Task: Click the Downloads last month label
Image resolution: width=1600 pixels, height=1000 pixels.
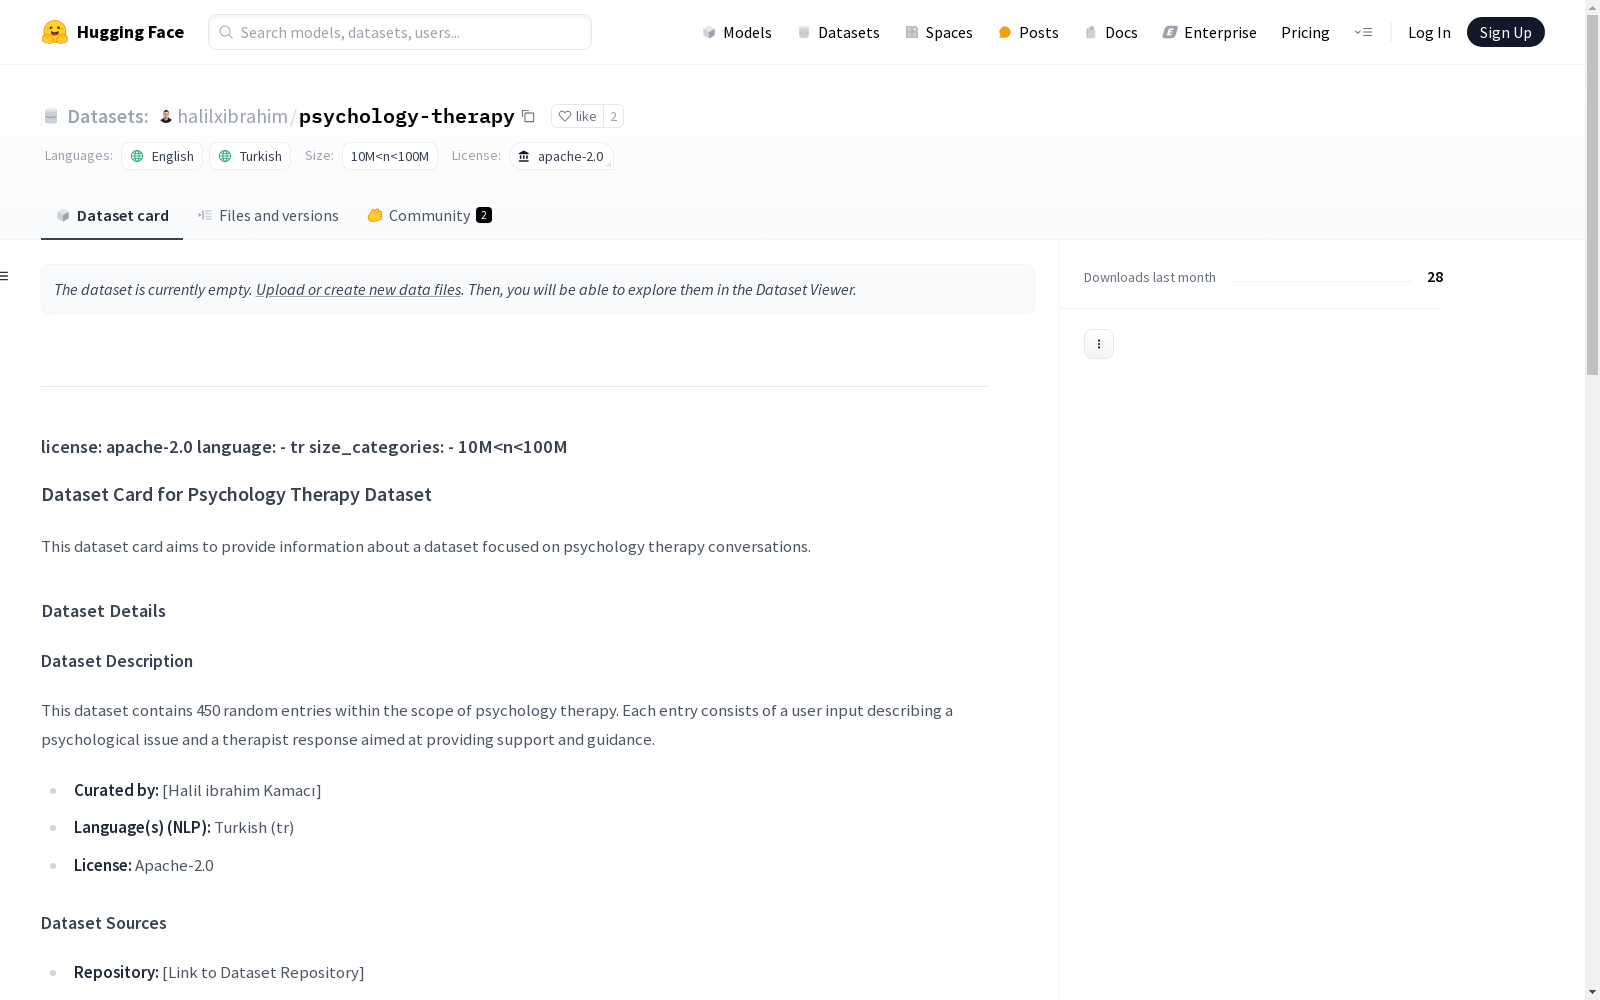Action: [1150, 277]
